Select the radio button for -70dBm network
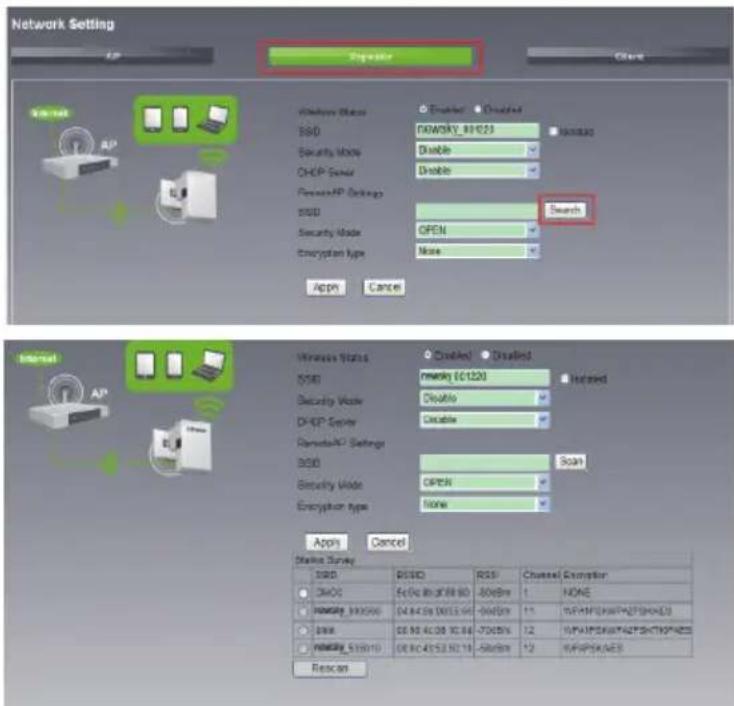 click(x=303, y=630)
